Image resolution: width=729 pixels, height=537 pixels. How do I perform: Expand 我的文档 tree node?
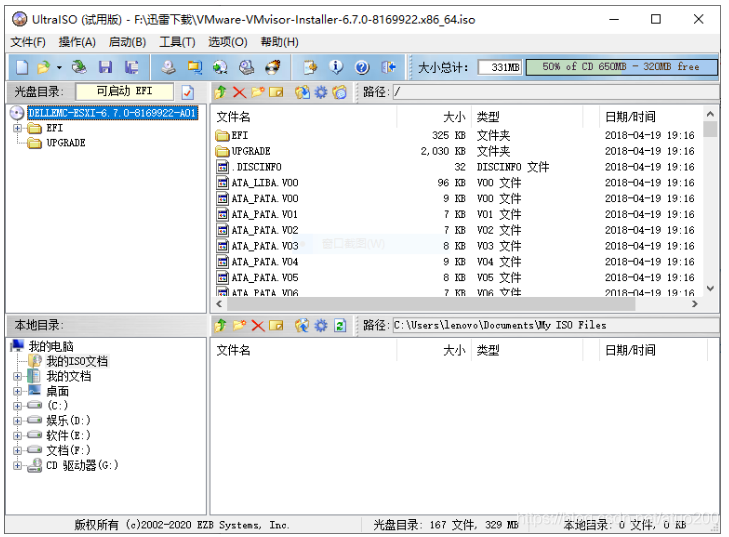point(18,376)
